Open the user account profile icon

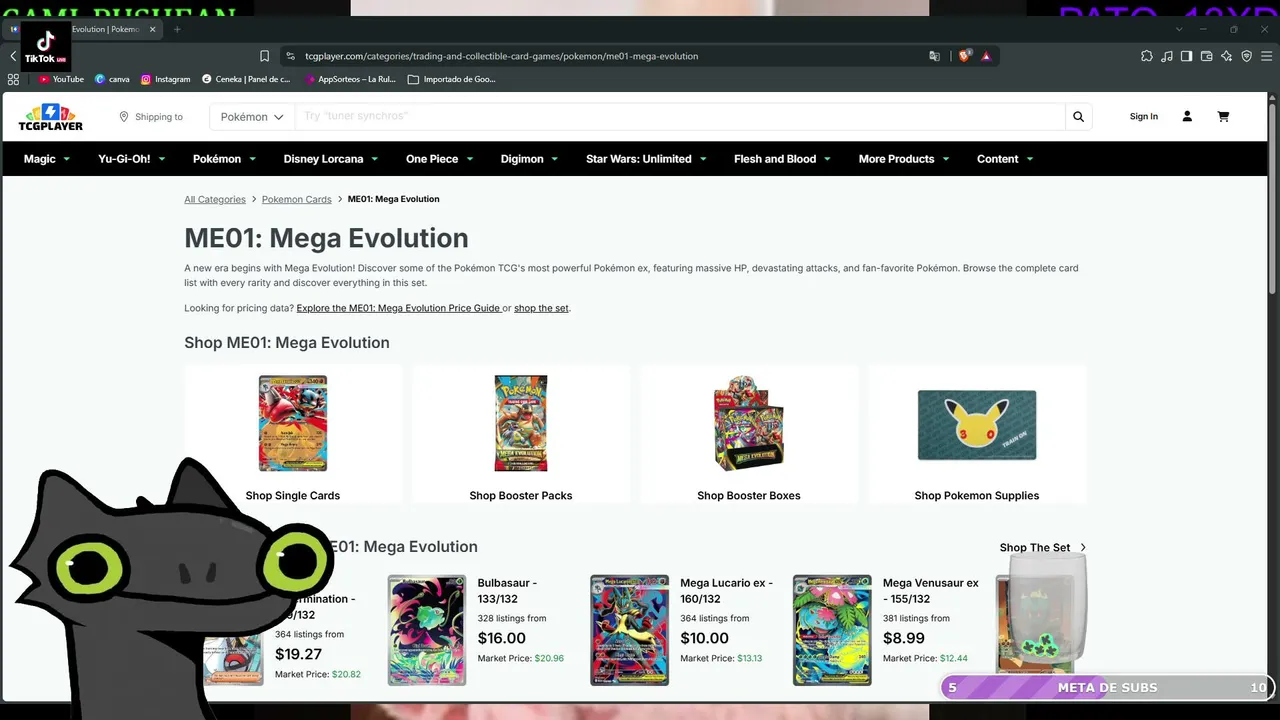pos(1187,117)
